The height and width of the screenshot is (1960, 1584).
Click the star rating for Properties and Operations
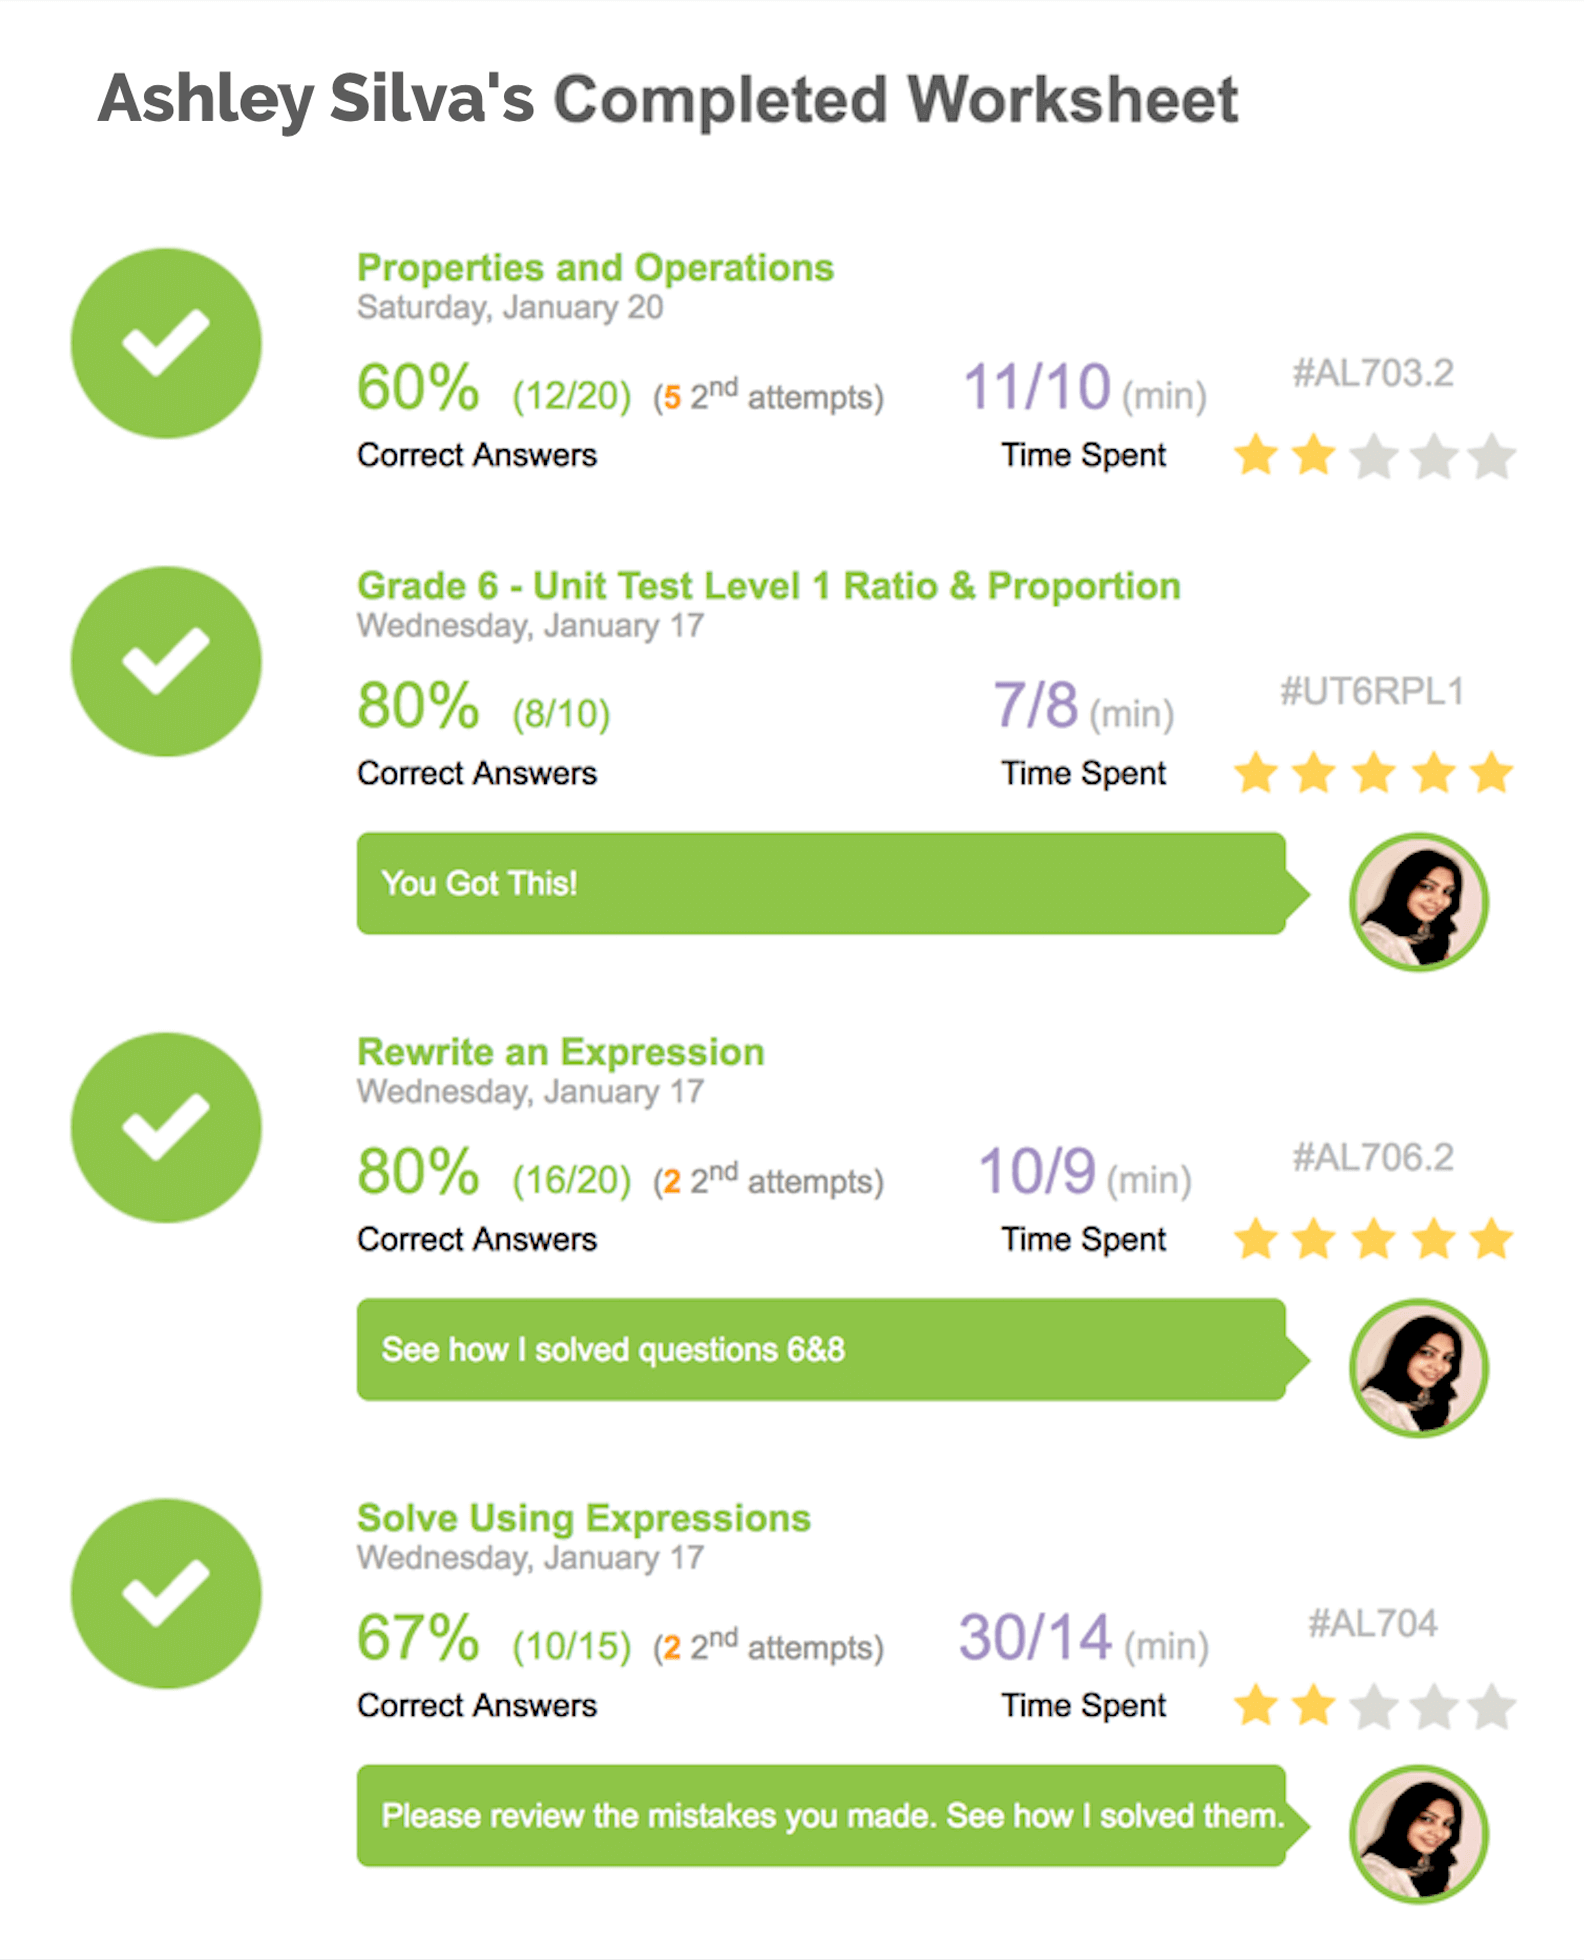[1374, 456]
